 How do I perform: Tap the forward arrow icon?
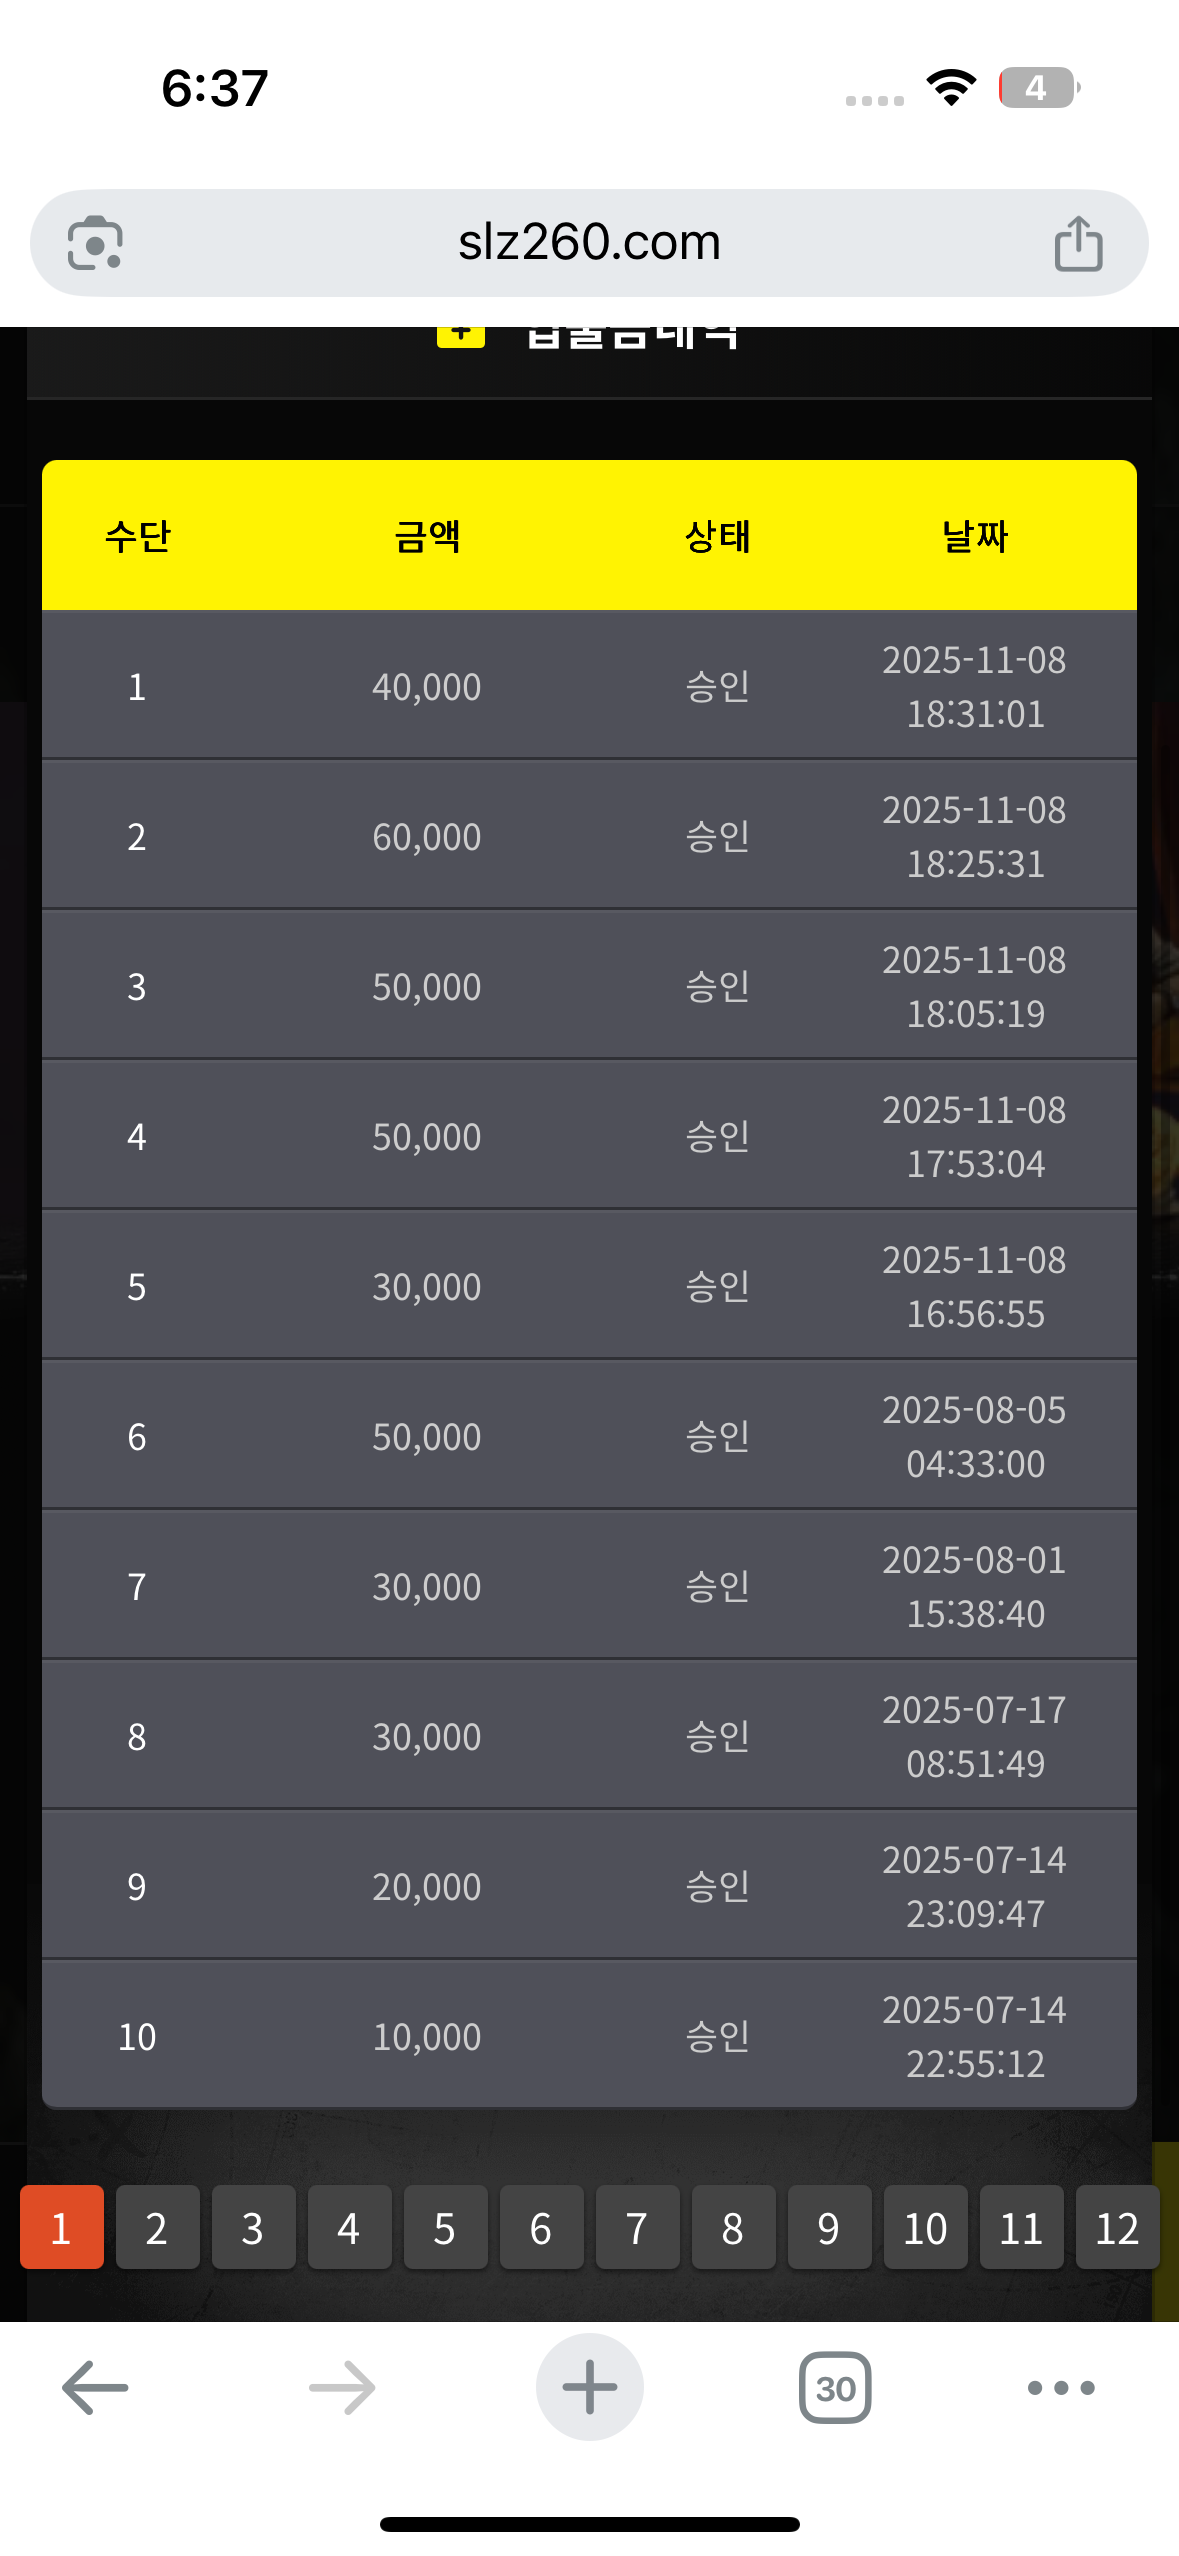click(342, 2388)
